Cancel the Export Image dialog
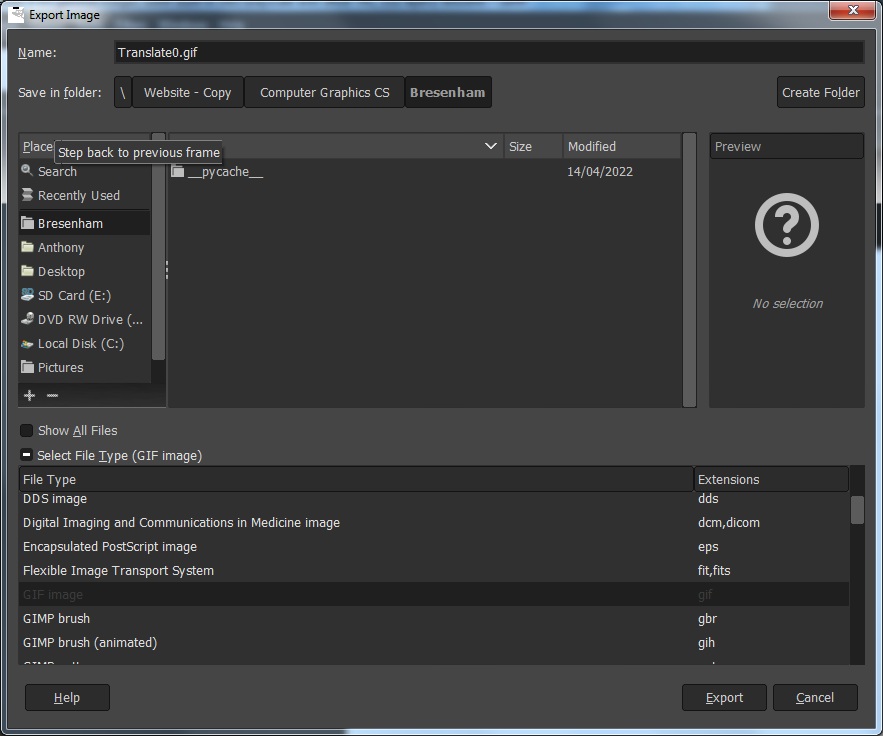Screen dimensions: 883x736 (815, 697)
